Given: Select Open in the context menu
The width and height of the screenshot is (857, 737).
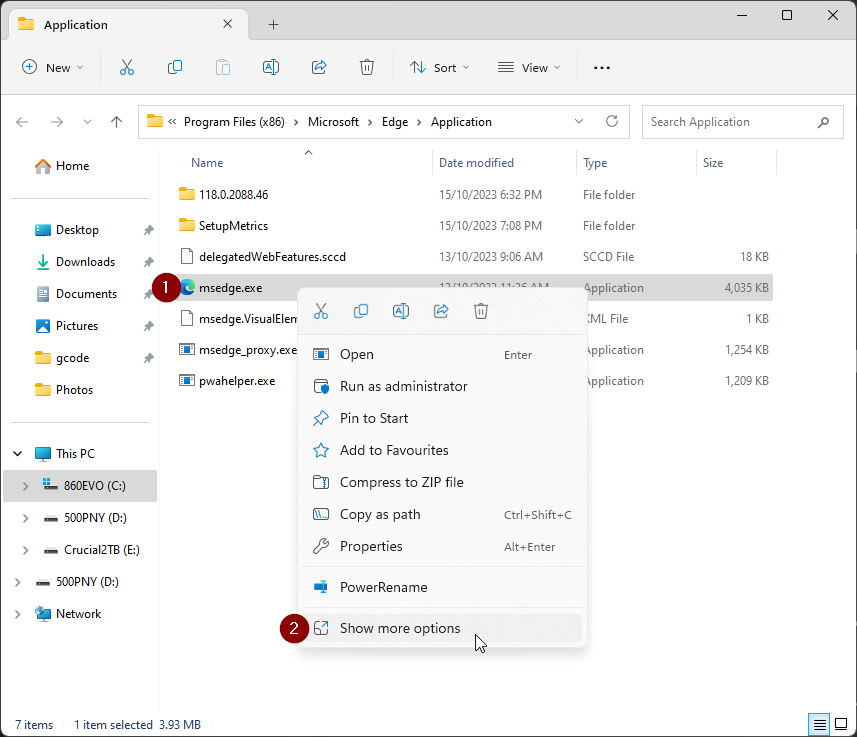Looking at the screenshot, I should click(442, 354).
